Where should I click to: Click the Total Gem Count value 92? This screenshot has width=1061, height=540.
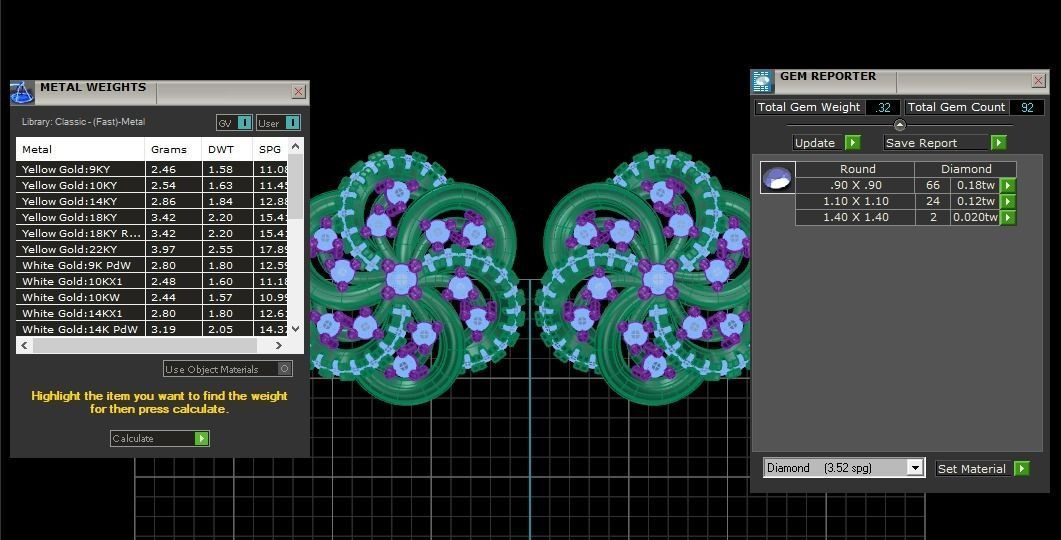(x=1027, y=107)
